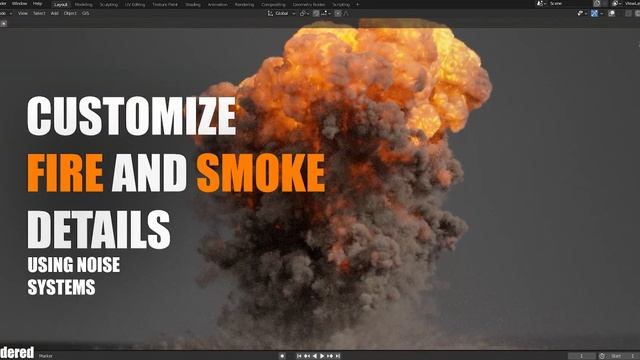640x360 pixels.
Task: Open the Geometry Nodes workspace tab
Action: coord(309,4)
